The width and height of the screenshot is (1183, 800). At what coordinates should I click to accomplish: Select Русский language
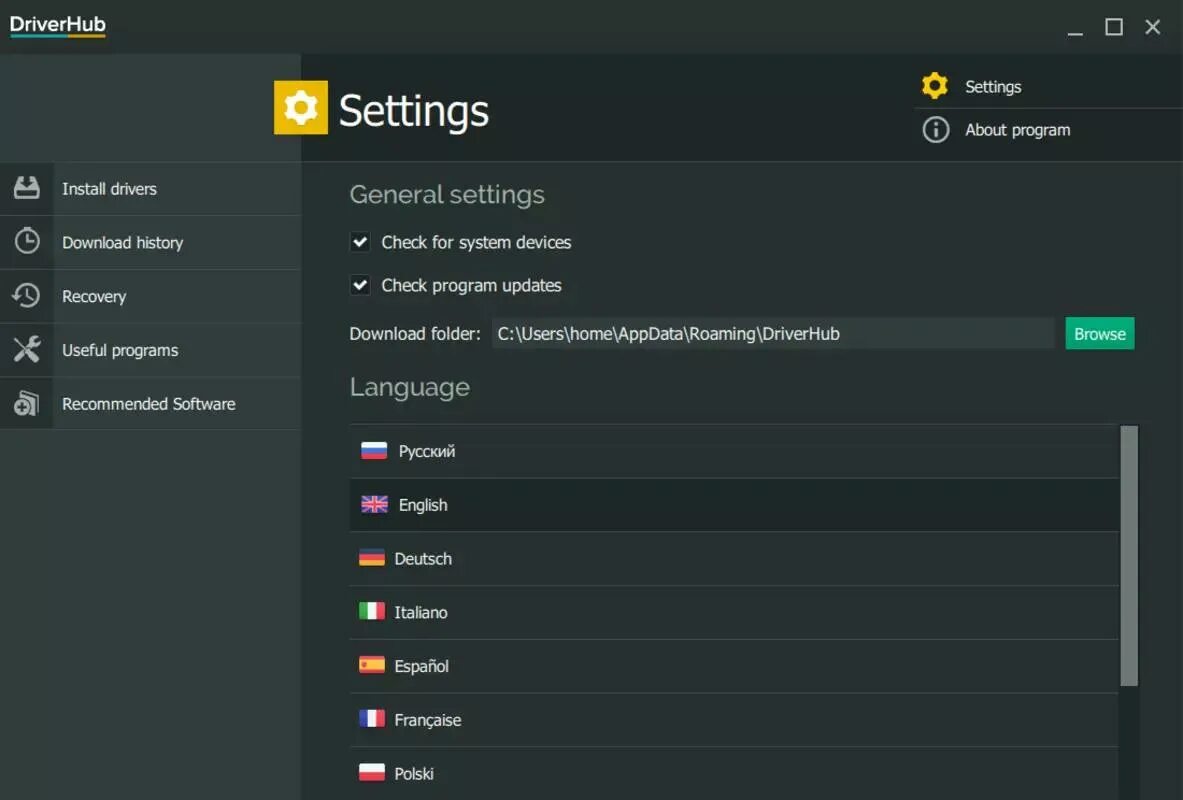(427, 451)
